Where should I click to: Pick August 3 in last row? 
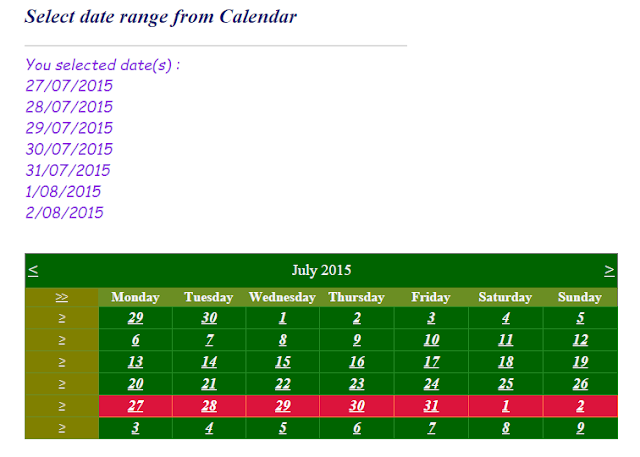pos(136,428)
